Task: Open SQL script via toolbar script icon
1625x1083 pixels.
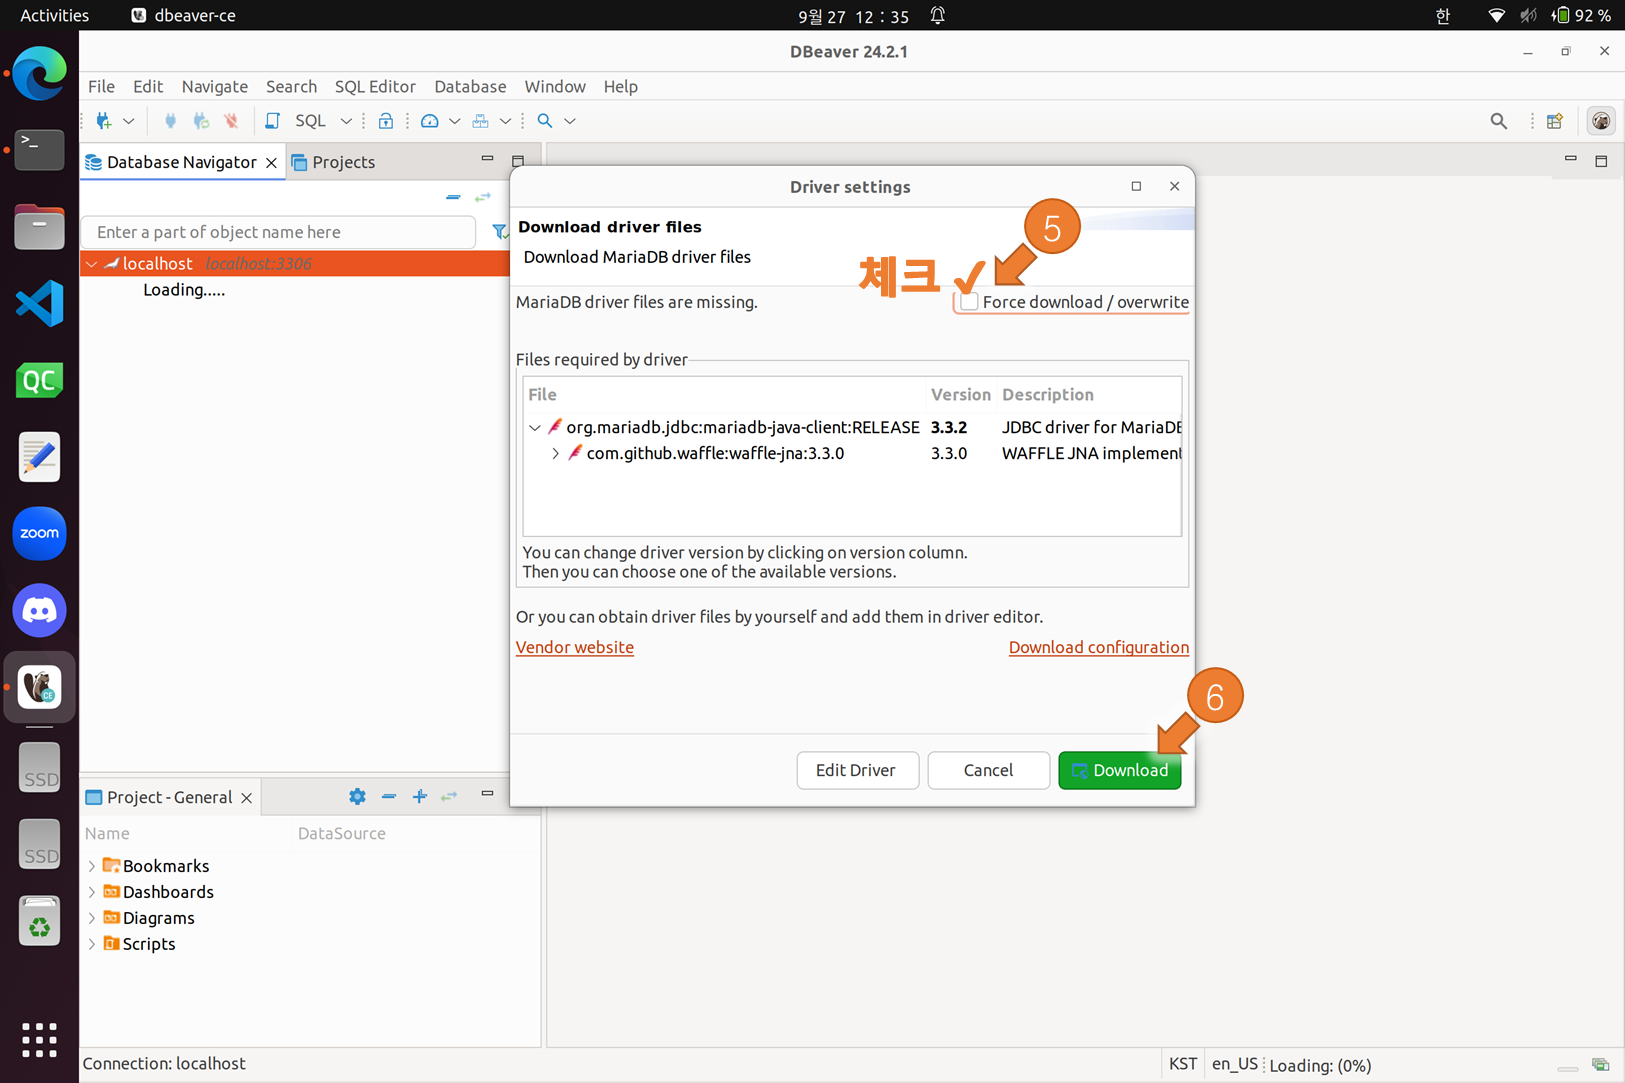Action: click(x=272, y=121)
